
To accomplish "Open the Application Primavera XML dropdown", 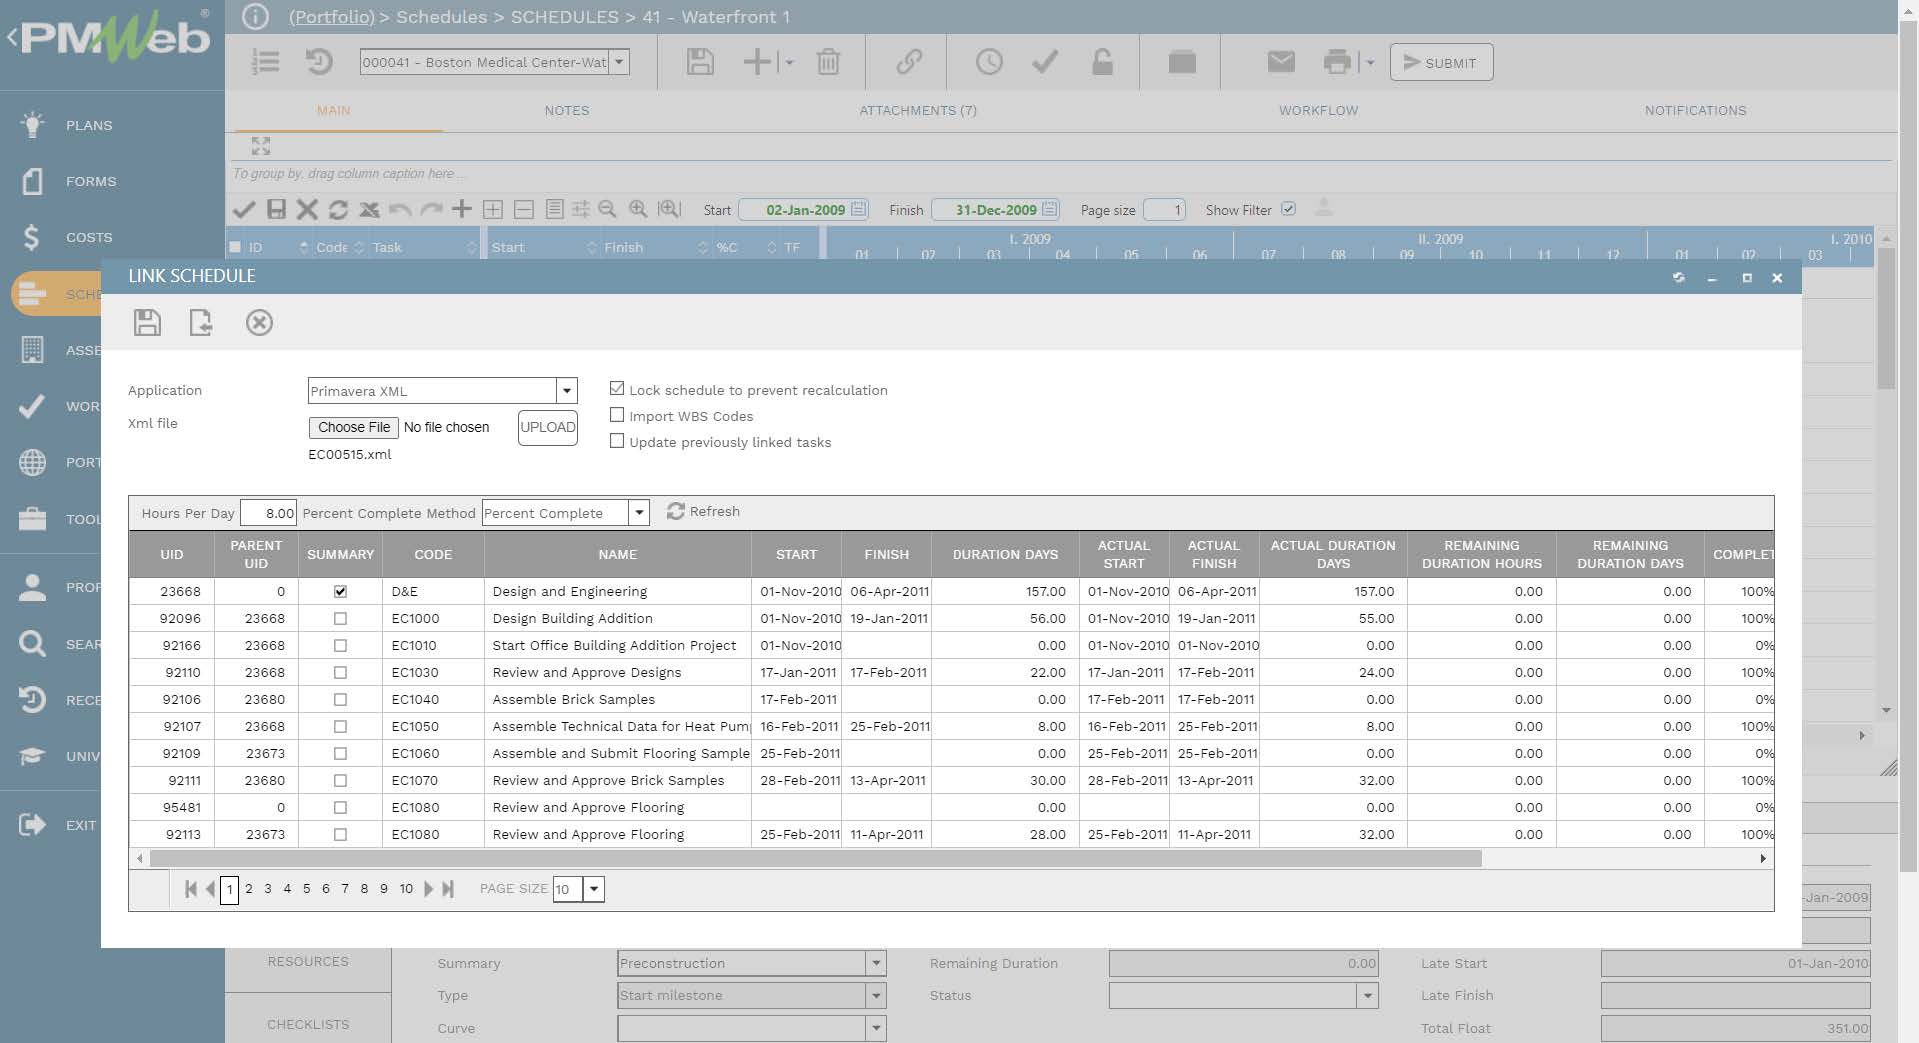I will (567, 390).
